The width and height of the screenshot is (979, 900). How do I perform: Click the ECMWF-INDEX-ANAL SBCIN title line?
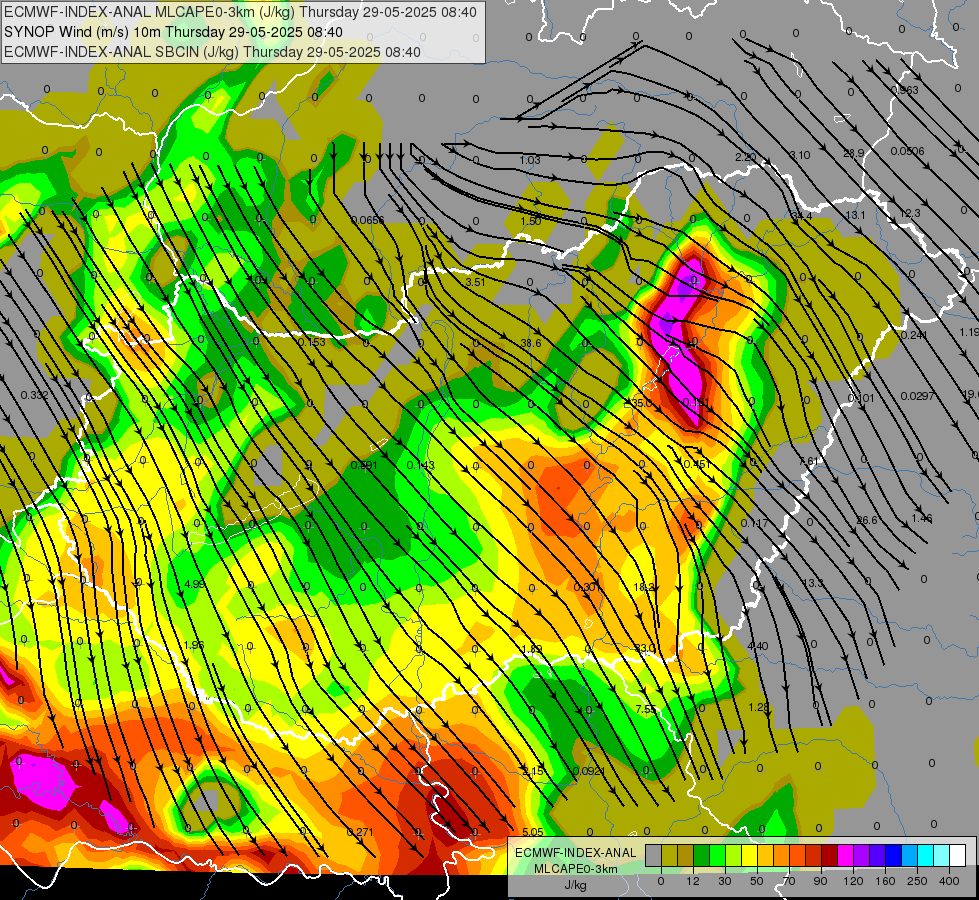(x=212, y=52)
